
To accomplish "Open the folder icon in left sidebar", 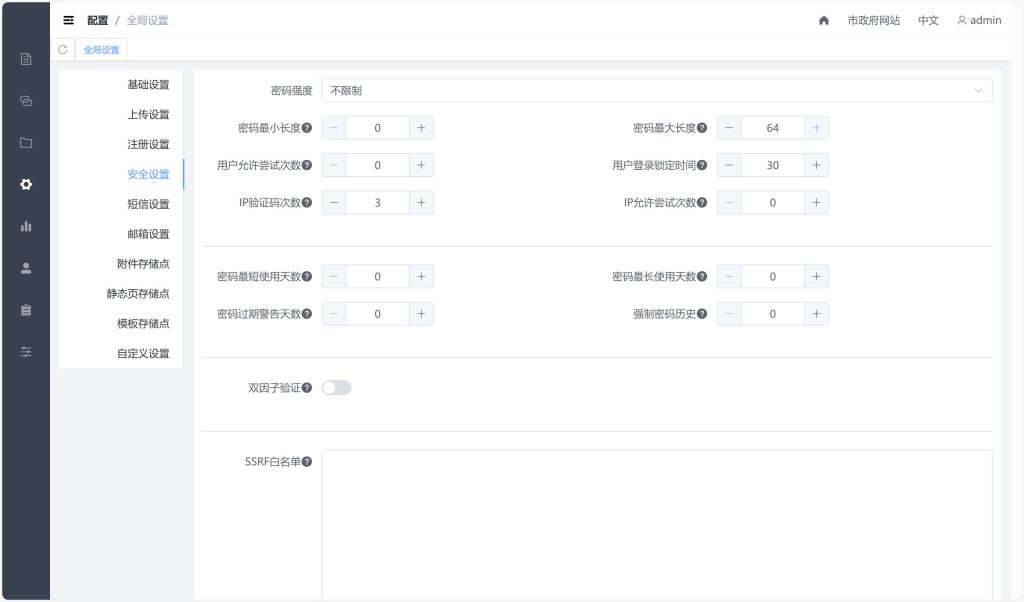I will click(x=26, y=143).
